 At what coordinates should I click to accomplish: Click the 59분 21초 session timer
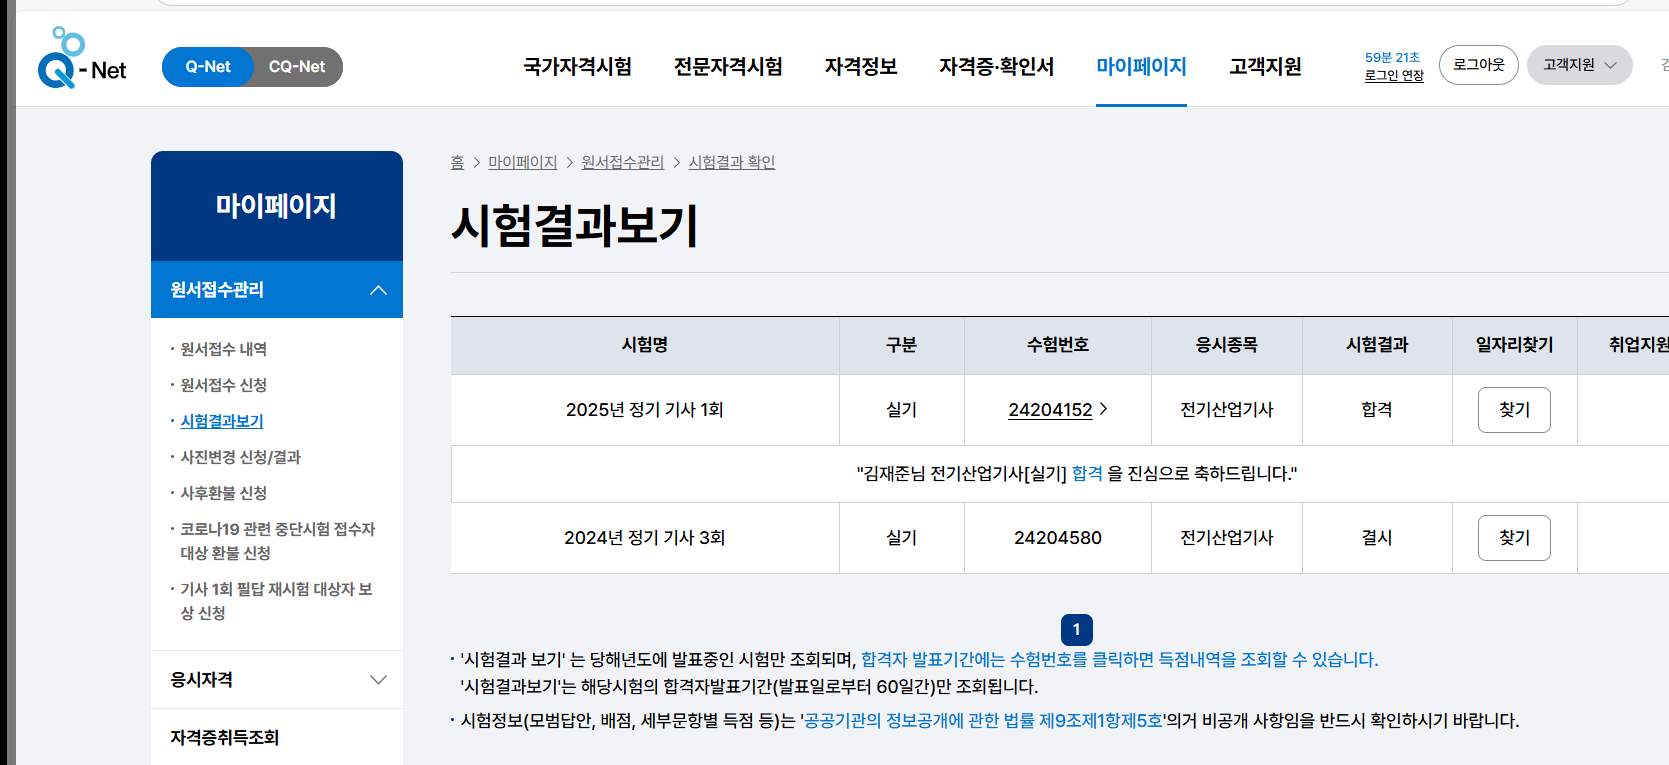tap(1392, 58)
